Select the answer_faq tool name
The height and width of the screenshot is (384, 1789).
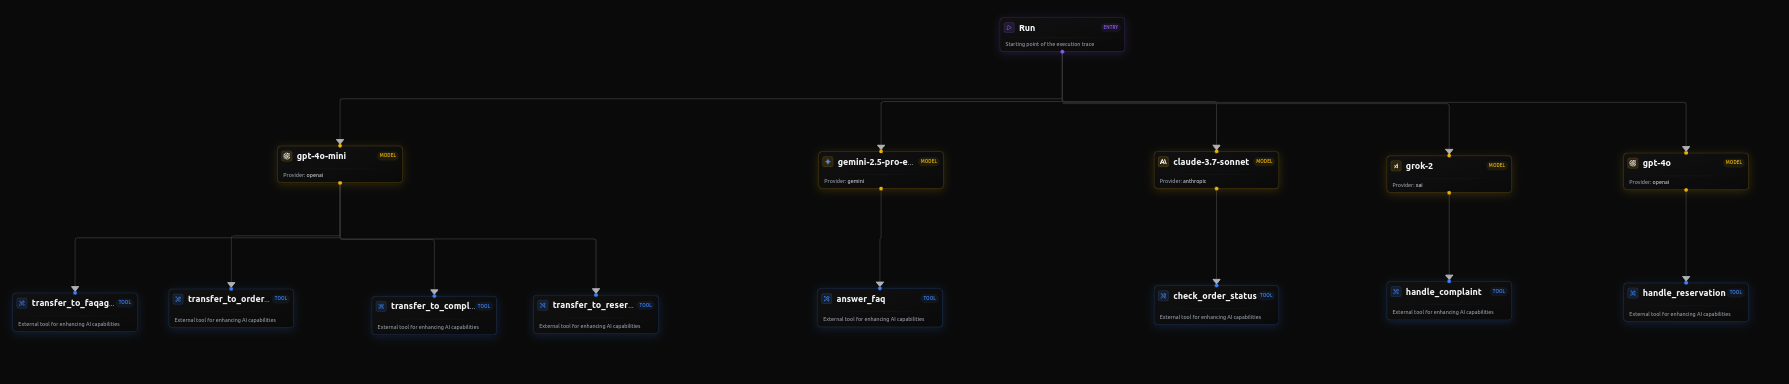tap(861, 299)
